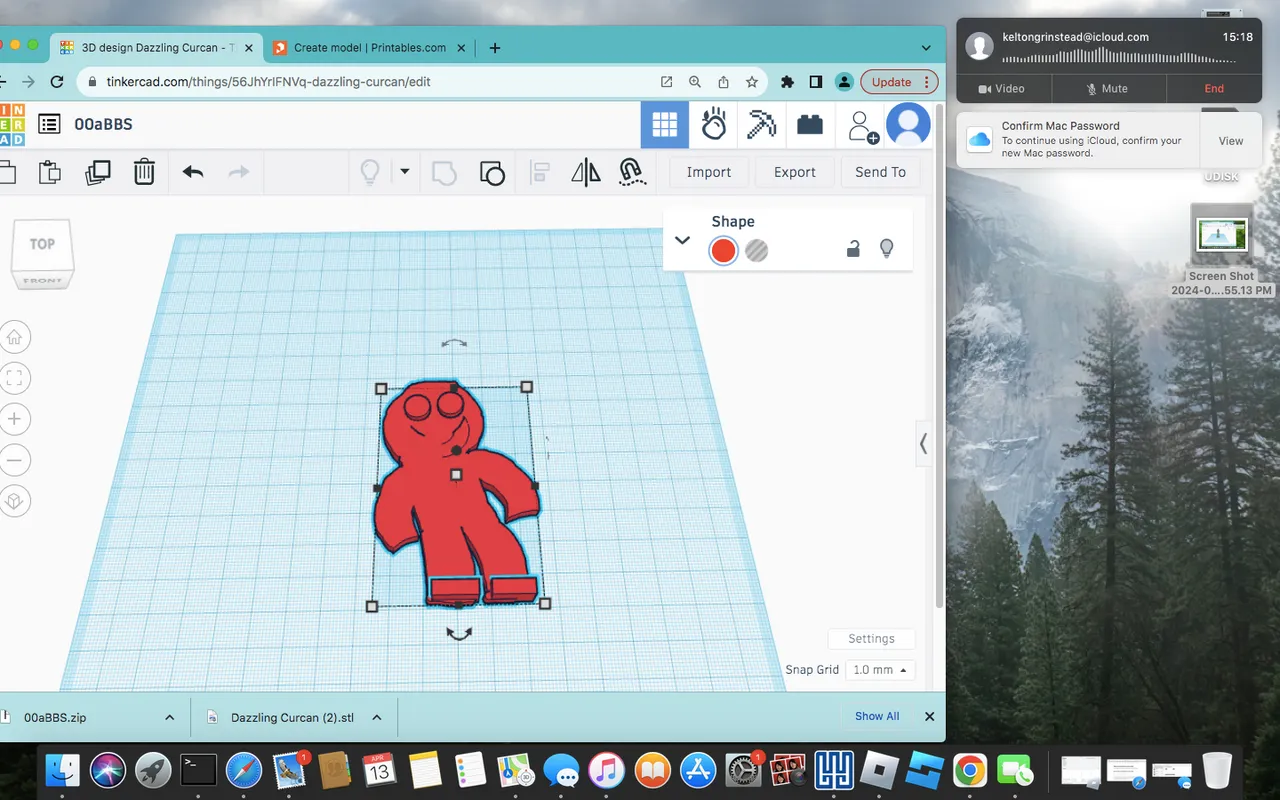This screenshot has width=1280, height=800.
Task: Click the Paste clipboard icon
Action: (50, 172)
